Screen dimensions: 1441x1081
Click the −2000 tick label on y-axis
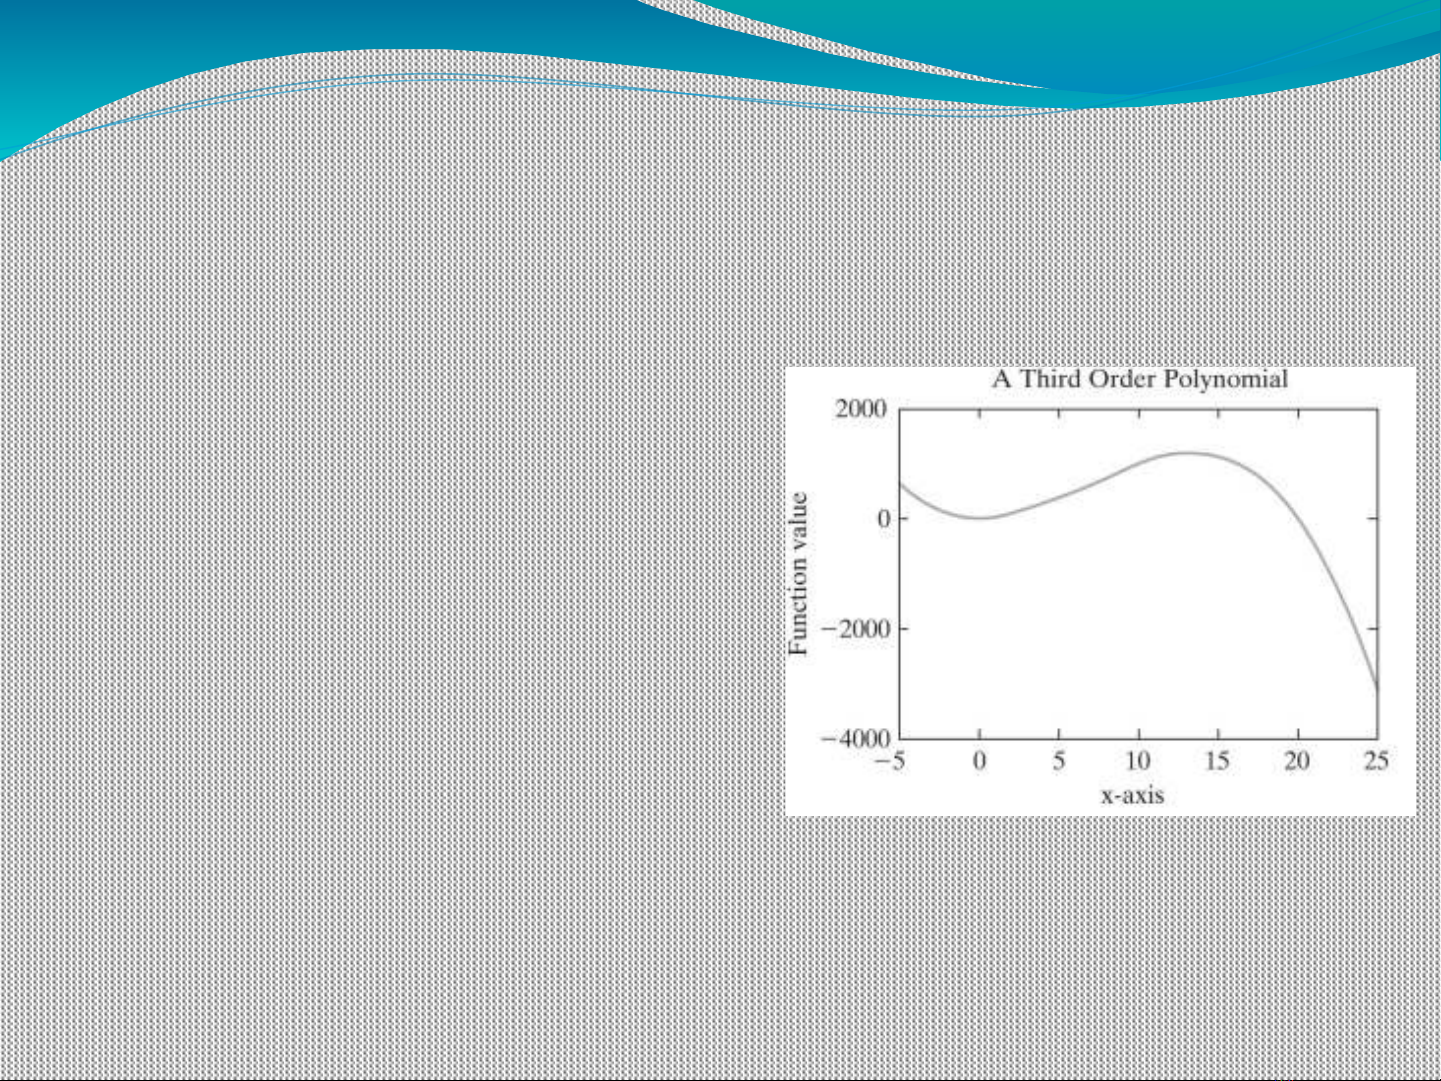coord(853,629)
